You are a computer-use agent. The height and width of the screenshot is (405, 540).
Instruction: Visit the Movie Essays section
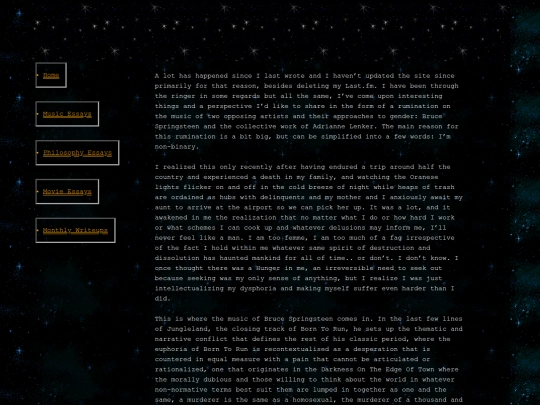tap(67, 191)
